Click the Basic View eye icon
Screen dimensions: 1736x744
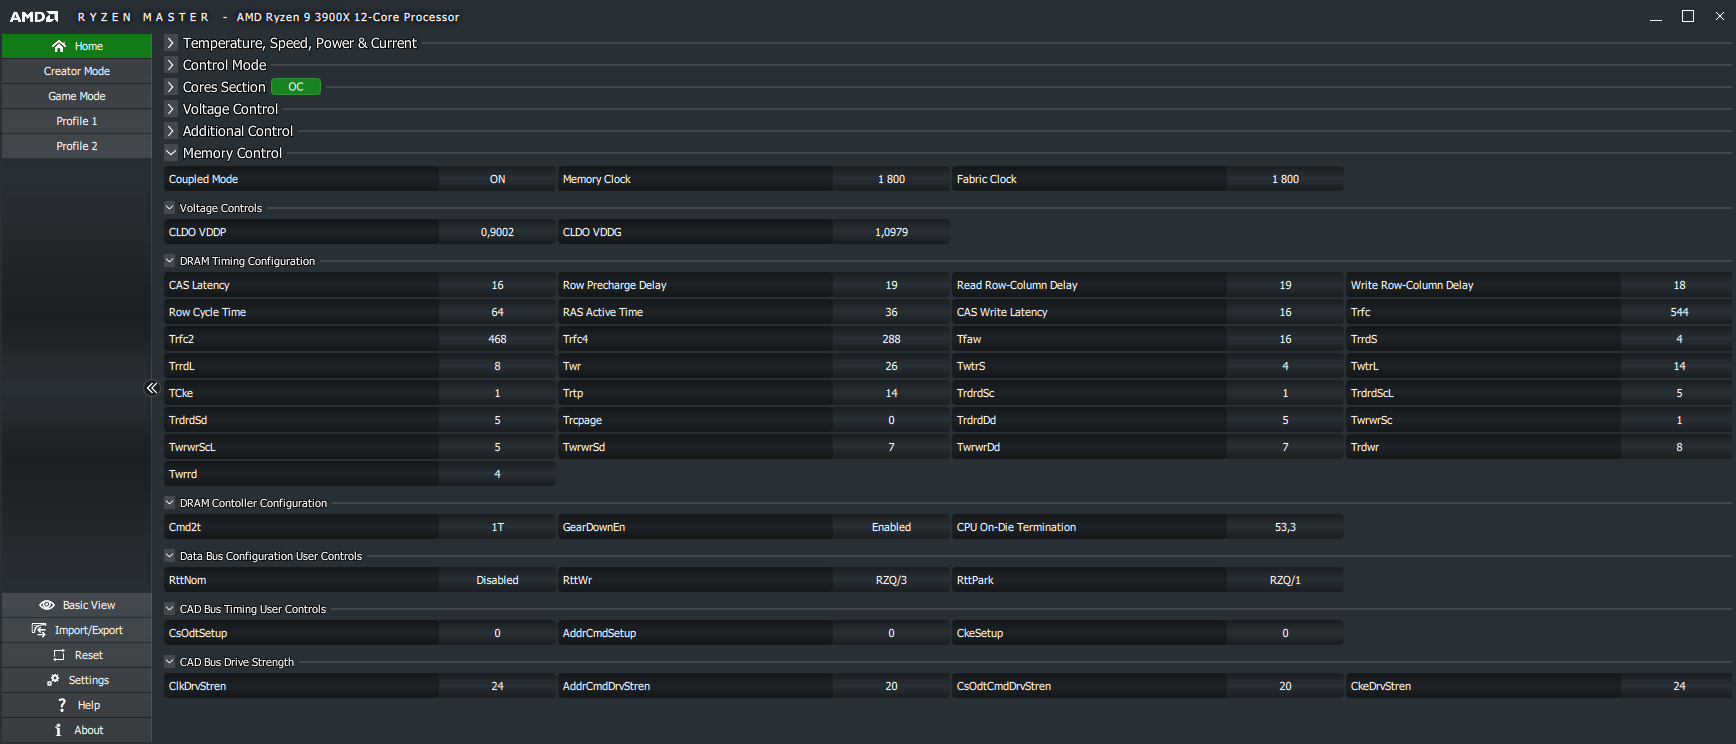pos(47,605)
